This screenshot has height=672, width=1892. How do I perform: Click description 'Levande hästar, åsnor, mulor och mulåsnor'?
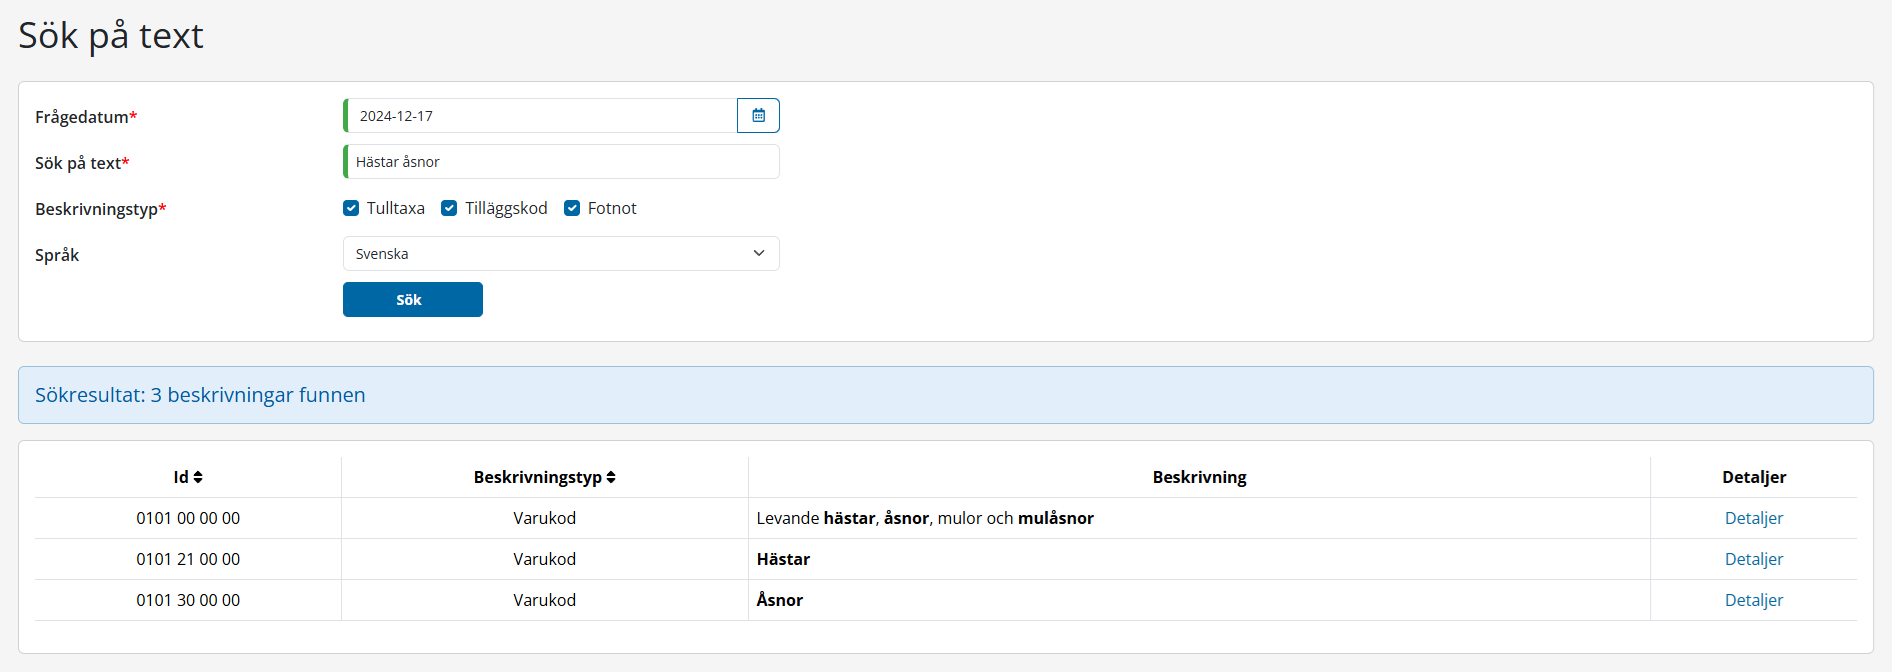pyautogui.click(x=924, y=518)
